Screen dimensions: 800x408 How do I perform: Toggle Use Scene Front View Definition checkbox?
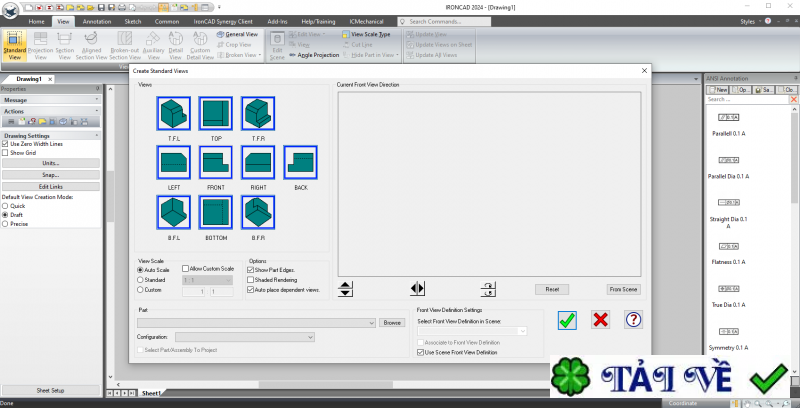(420, 352)
